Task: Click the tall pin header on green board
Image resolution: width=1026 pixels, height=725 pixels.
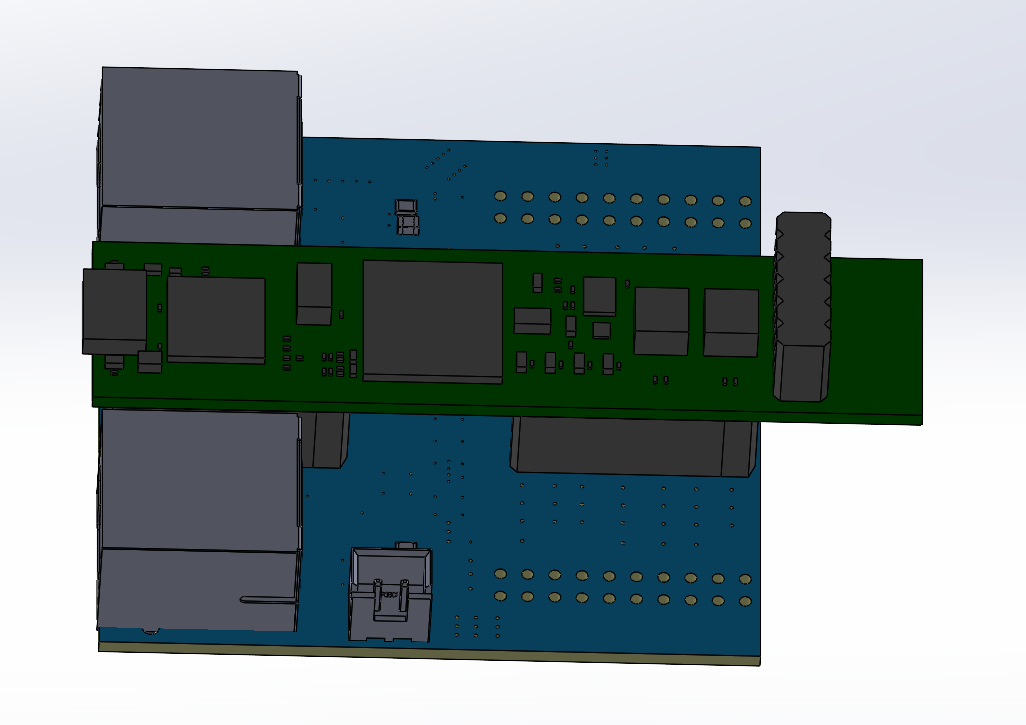Action: pos(802,307)
